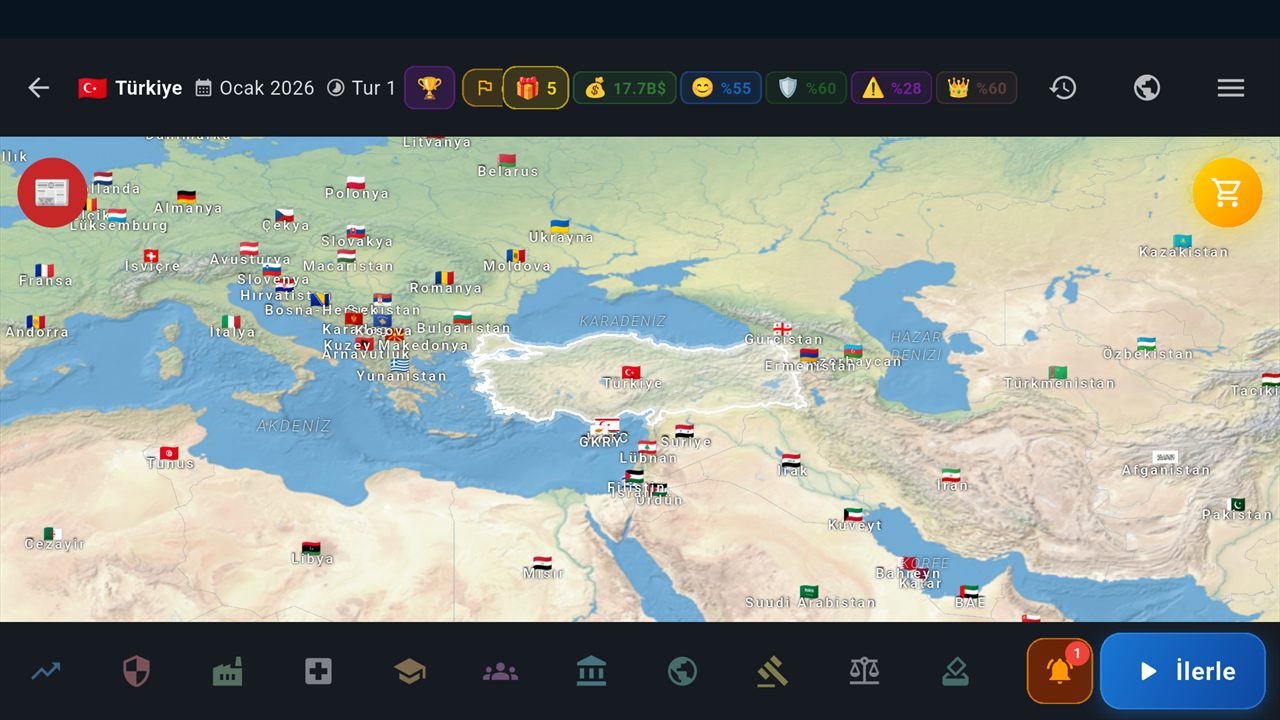Select Gürcistan on the map
Screen dimensions: 1280x720
(x=783, y=334)
